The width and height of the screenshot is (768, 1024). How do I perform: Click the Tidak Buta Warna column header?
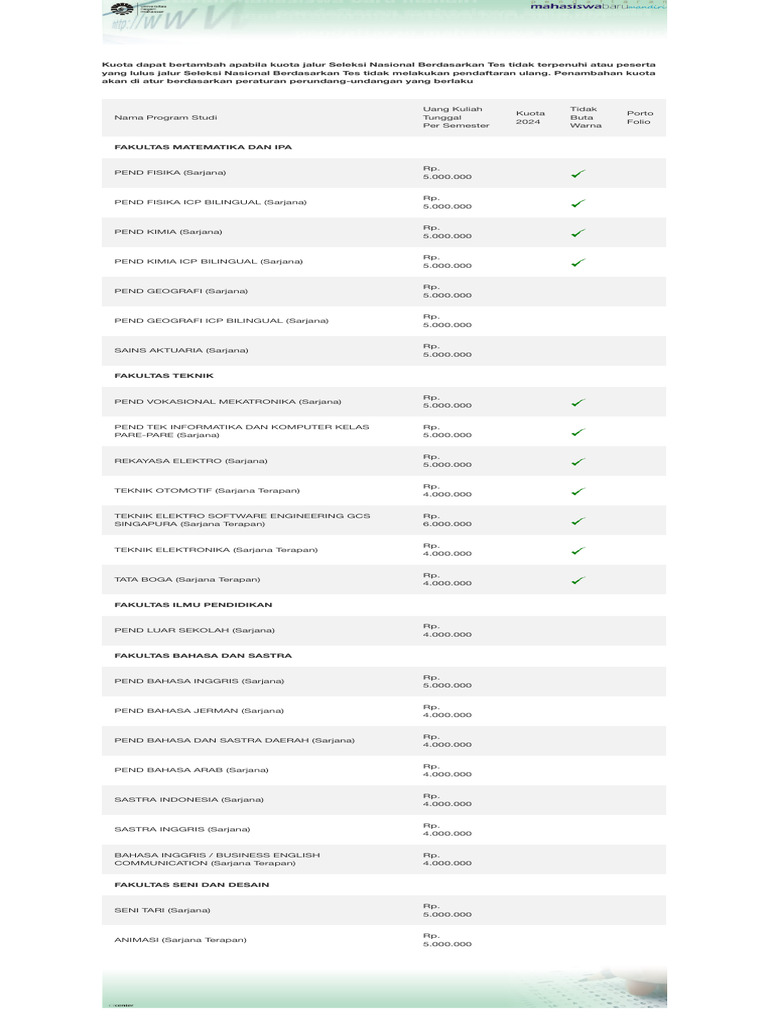coord(582,118)
